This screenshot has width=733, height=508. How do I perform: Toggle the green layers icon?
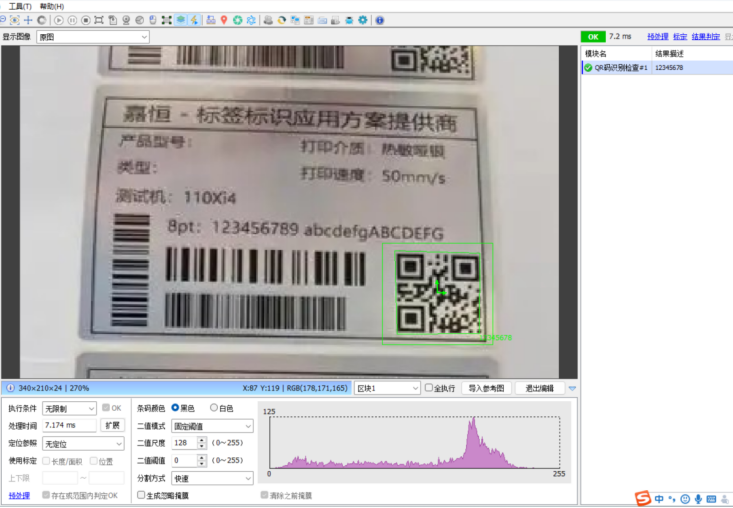coord(180,20)
